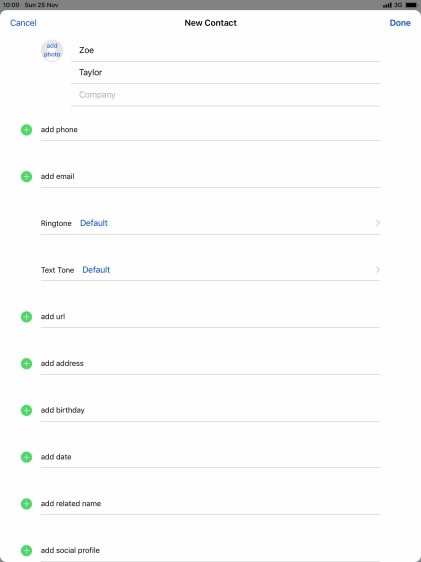Tap the green plus beside add url
The image size is (421, 562).
tap(26, 317)
